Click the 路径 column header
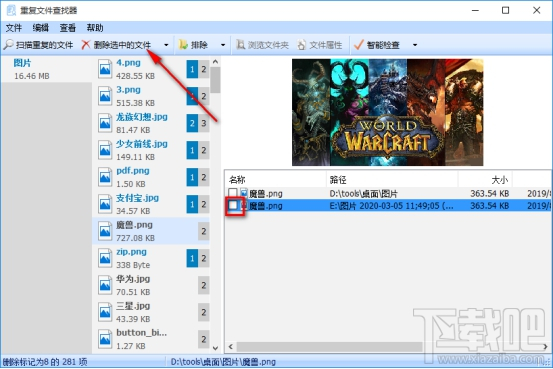 pos(392,180)
